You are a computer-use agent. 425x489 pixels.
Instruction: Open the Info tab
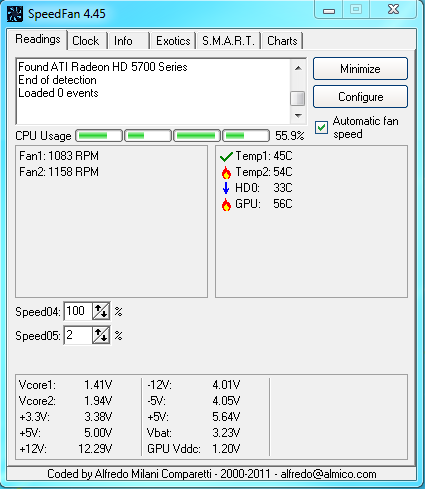(123, 41)
